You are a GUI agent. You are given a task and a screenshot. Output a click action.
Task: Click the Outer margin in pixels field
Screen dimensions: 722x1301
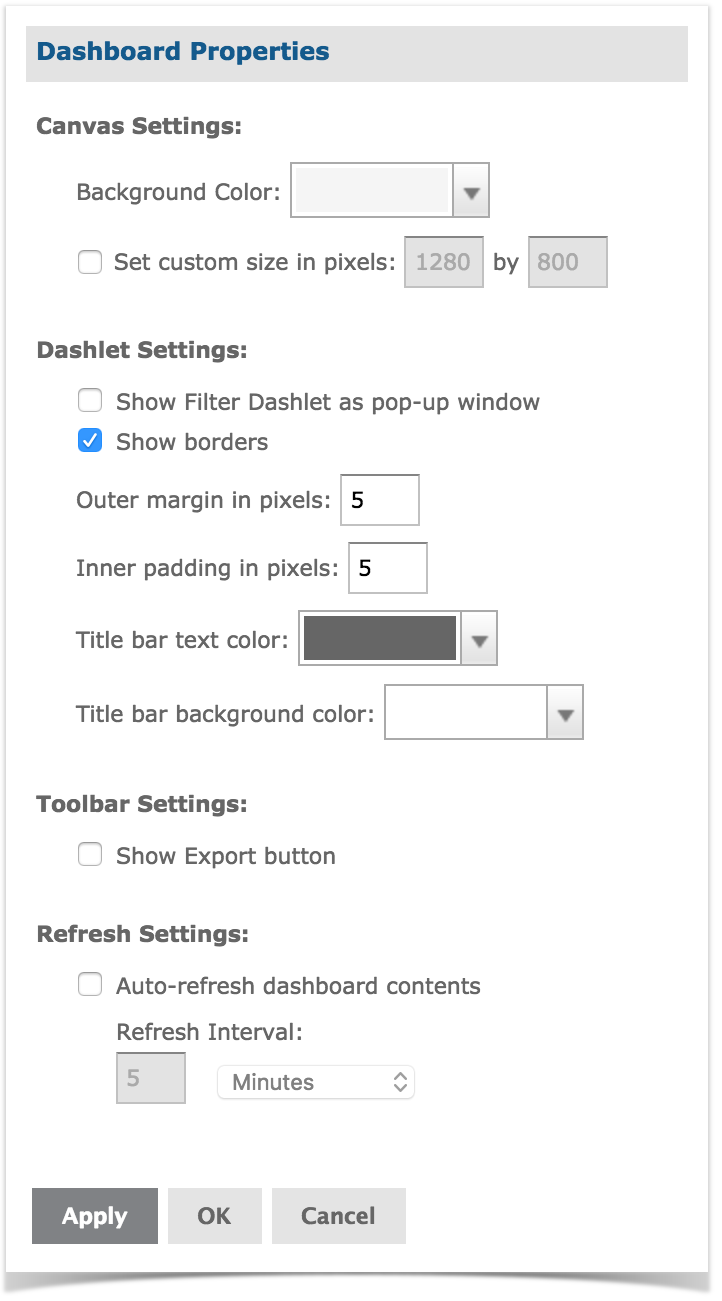[380, 500]
